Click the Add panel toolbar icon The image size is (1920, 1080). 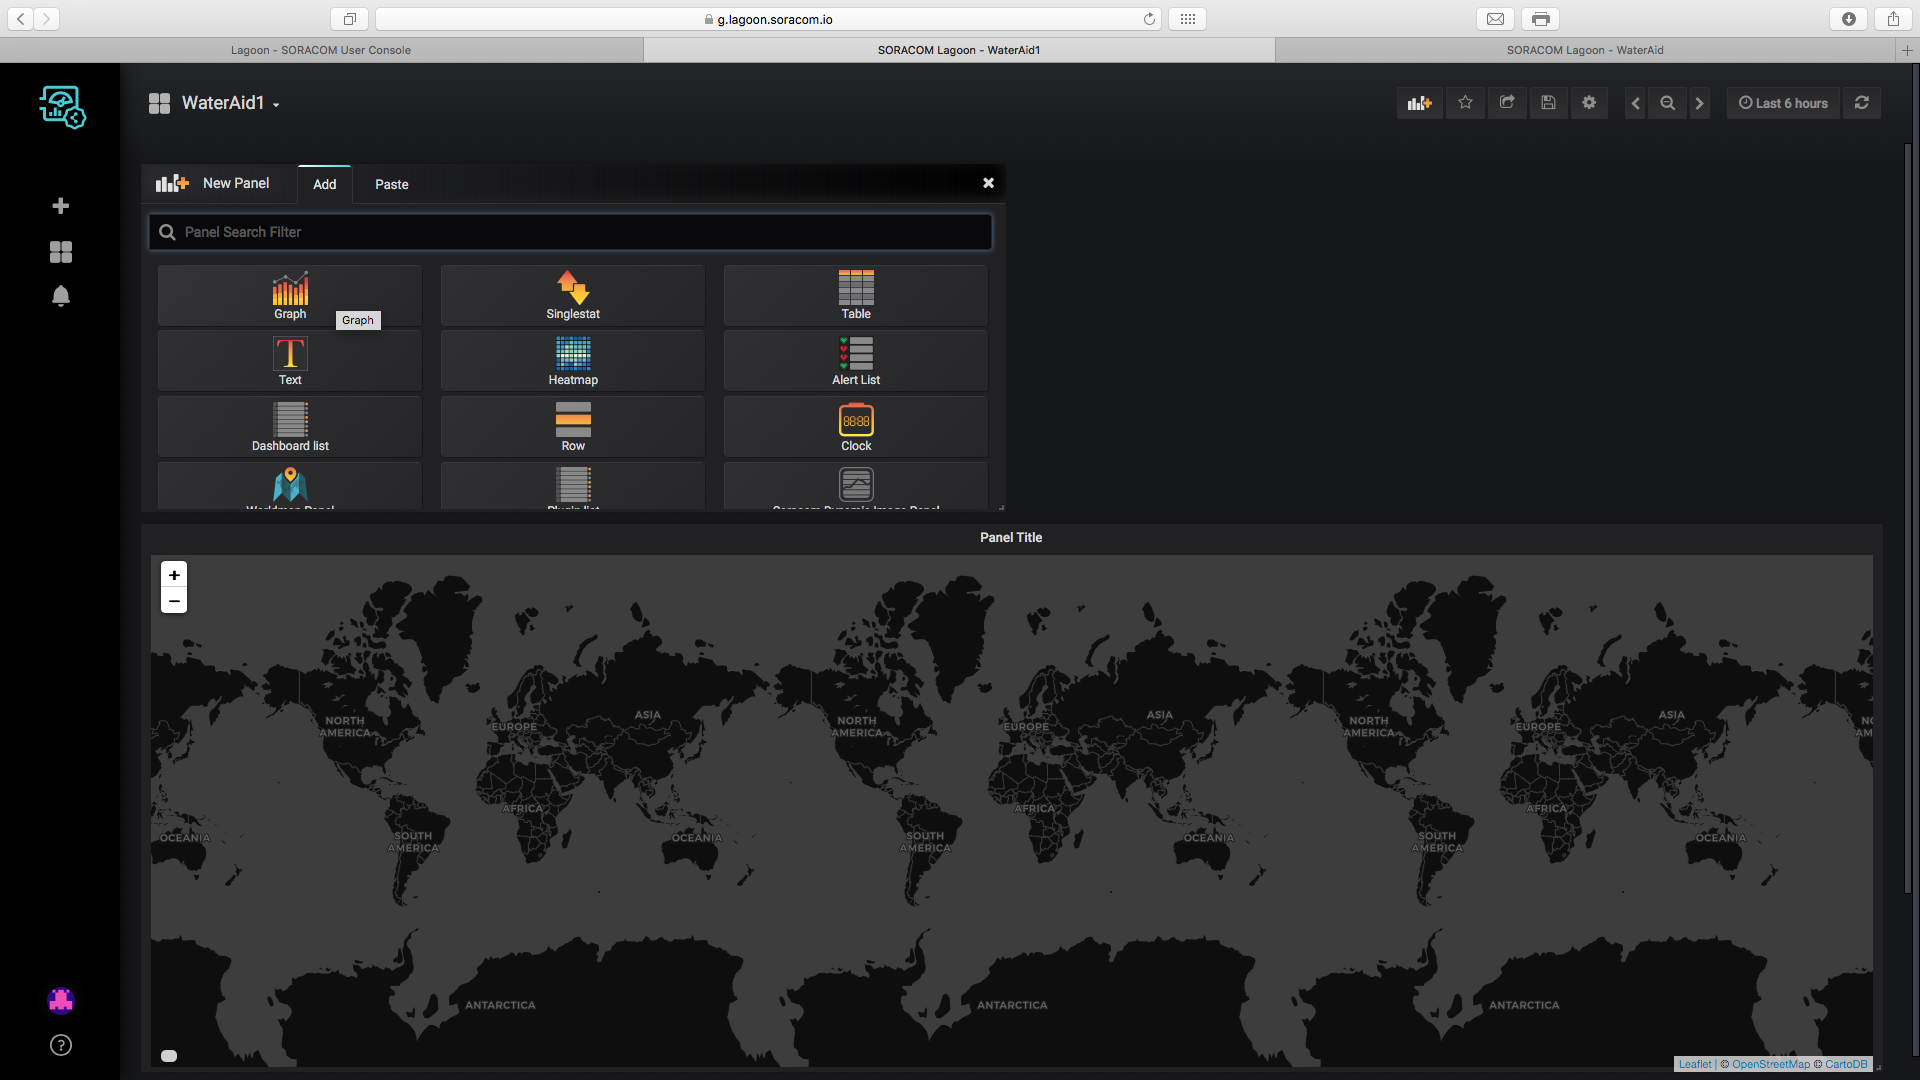(x=1419, y=103)
